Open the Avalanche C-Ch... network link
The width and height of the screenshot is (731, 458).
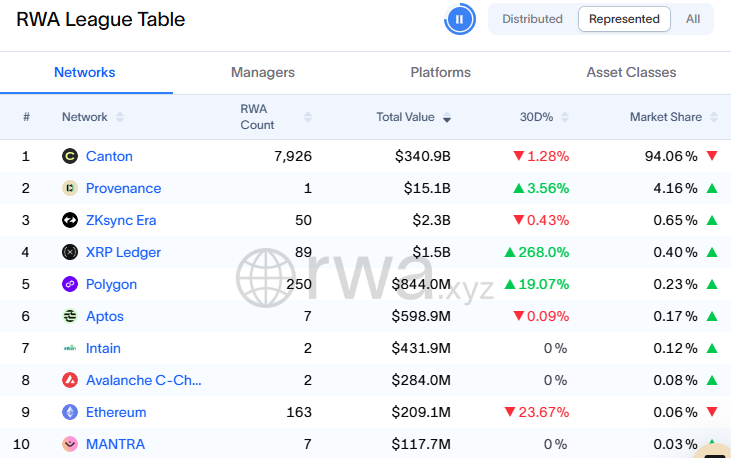[x=144, y=380]
